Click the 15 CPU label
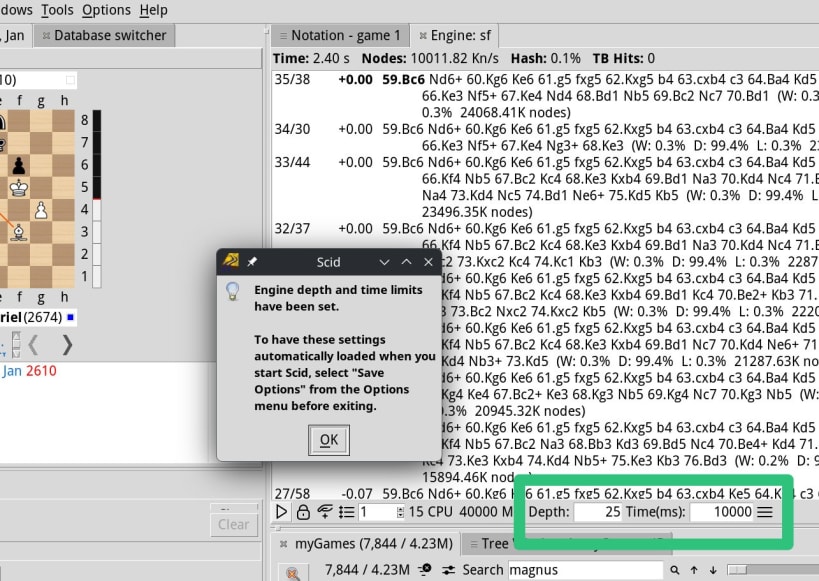This screenshot has width=819, height=581. (x=431, y=512)
